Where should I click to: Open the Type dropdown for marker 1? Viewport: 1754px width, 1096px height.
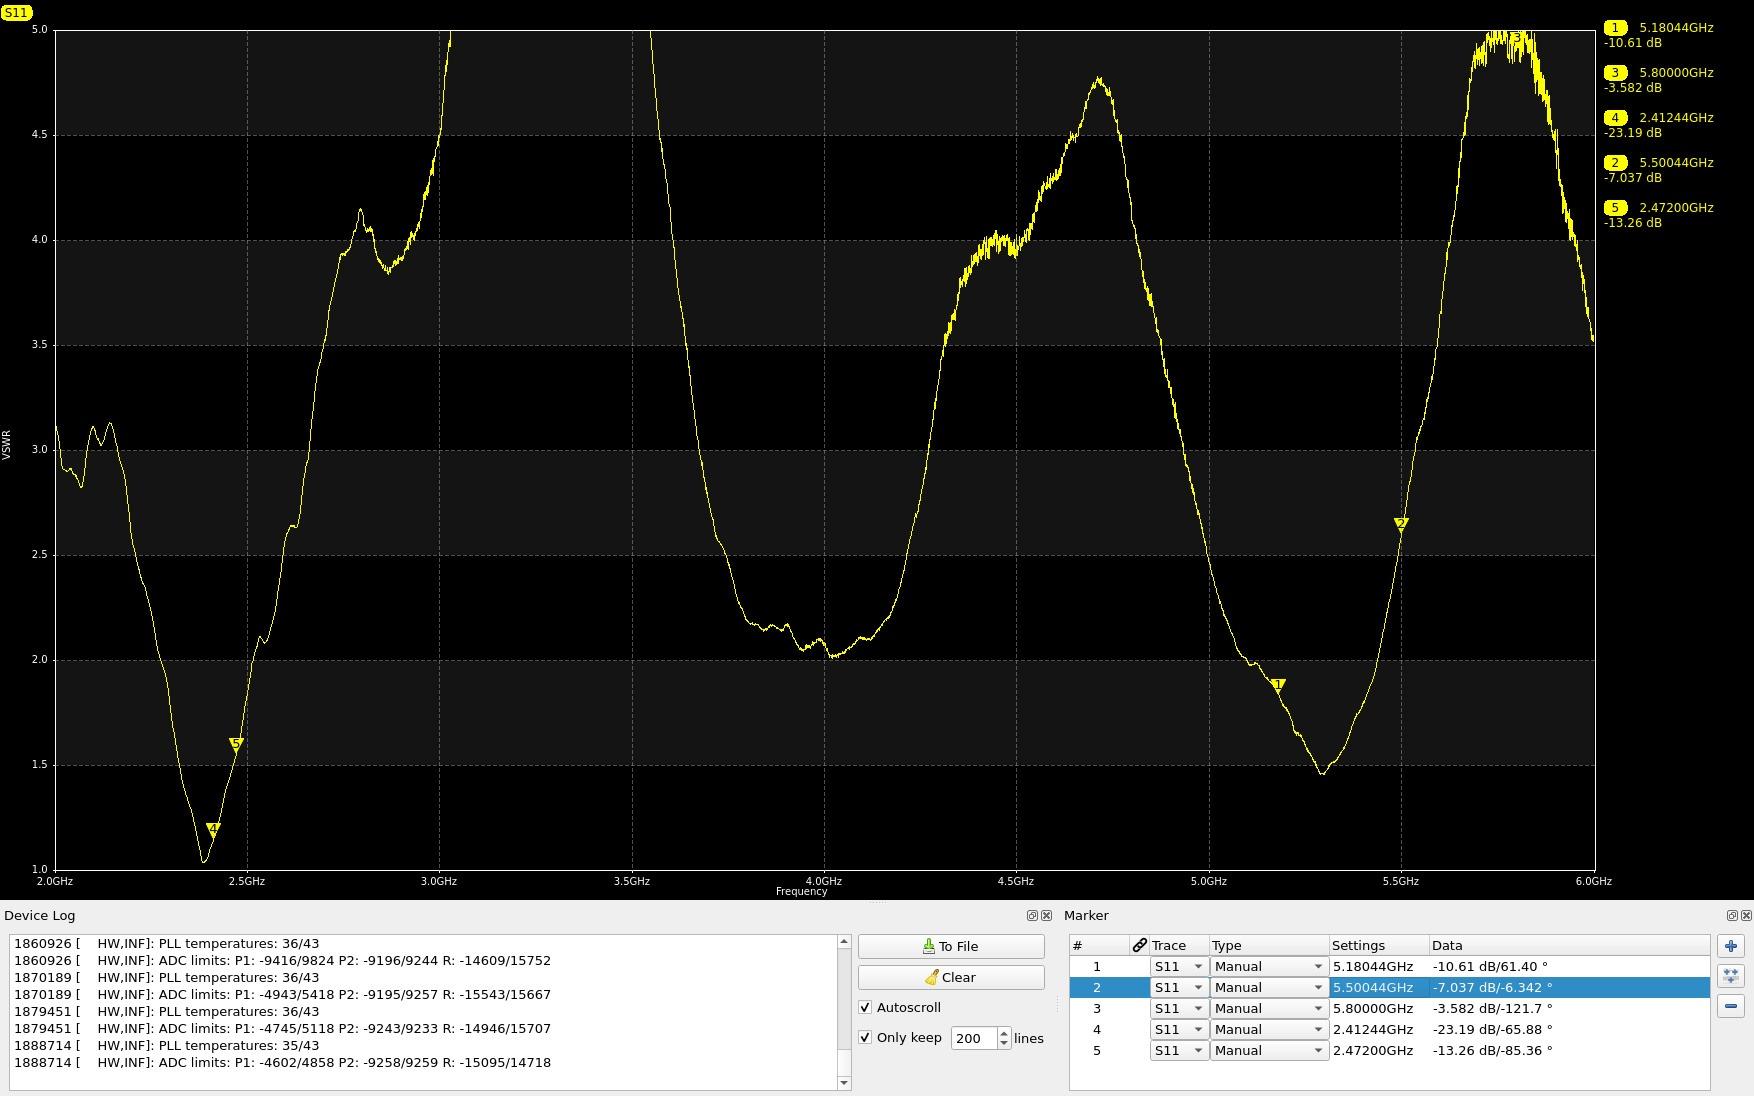point(1269,967)
